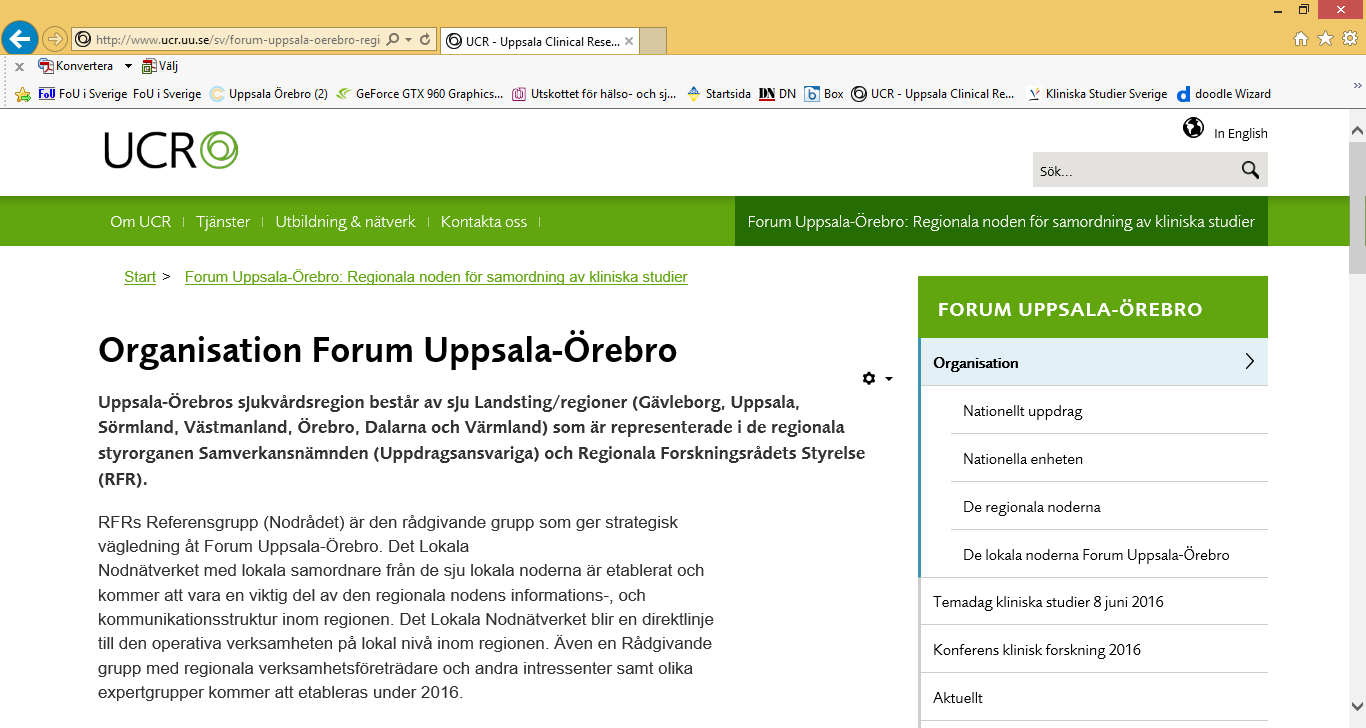
Task: Open UCR - Uppsala Clinical Re... bookmark
Action: pyautogui.click(x=933, y=94)
